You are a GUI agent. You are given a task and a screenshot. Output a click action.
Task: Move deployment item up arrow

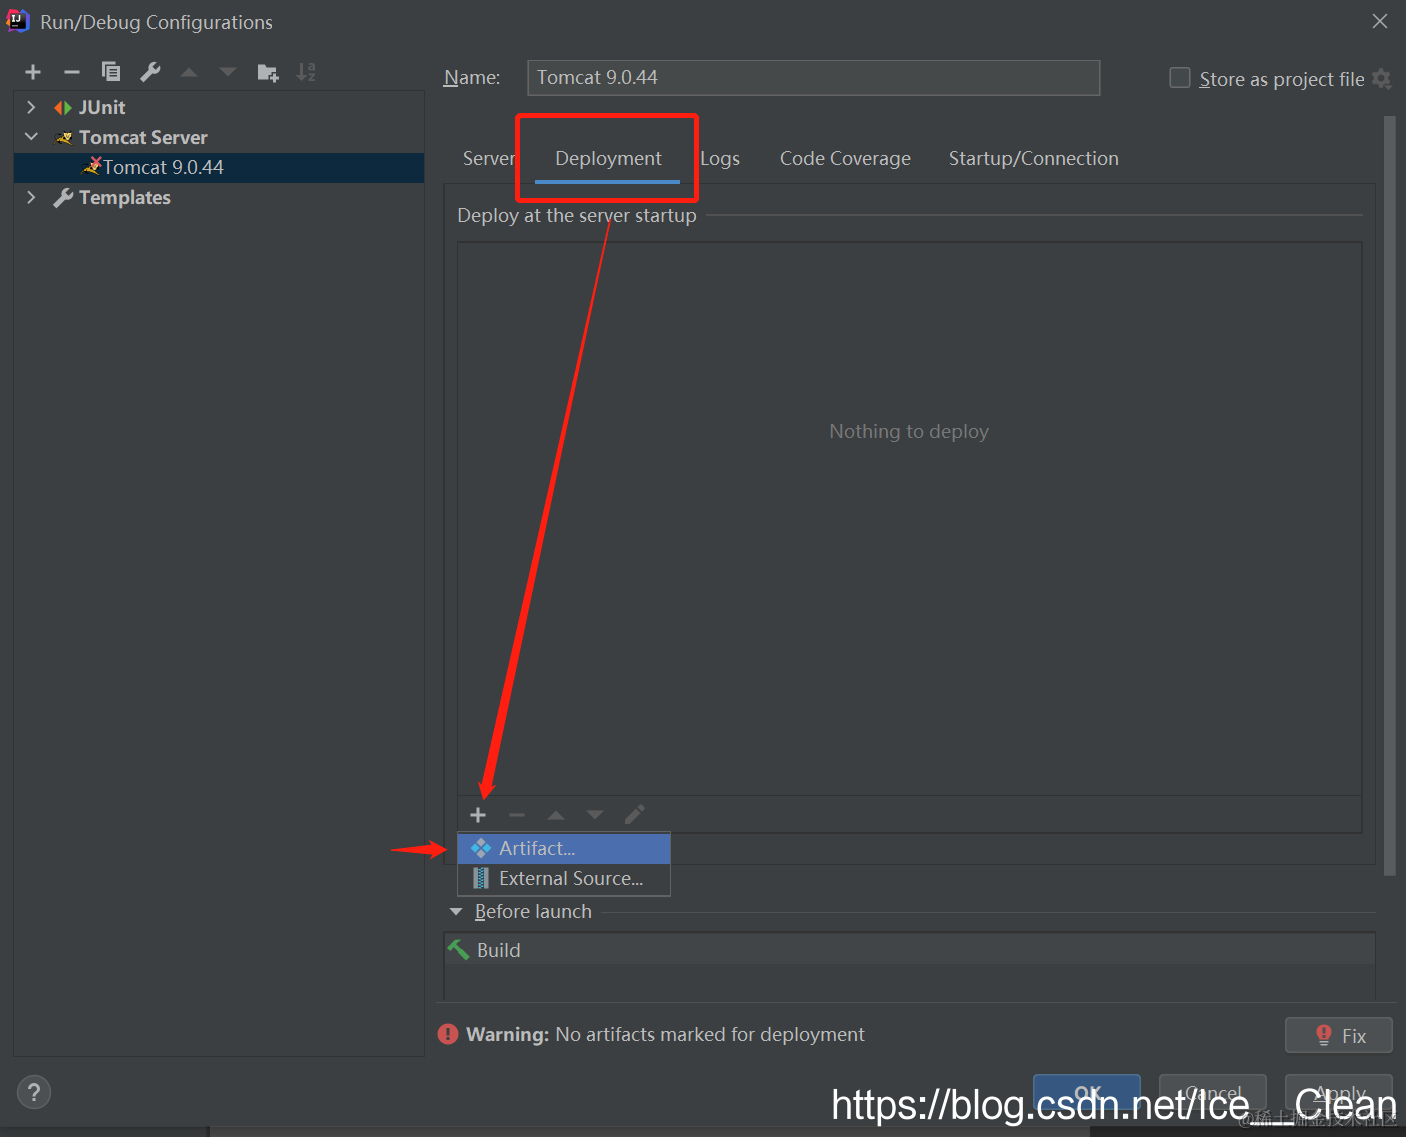pos(556,815)
